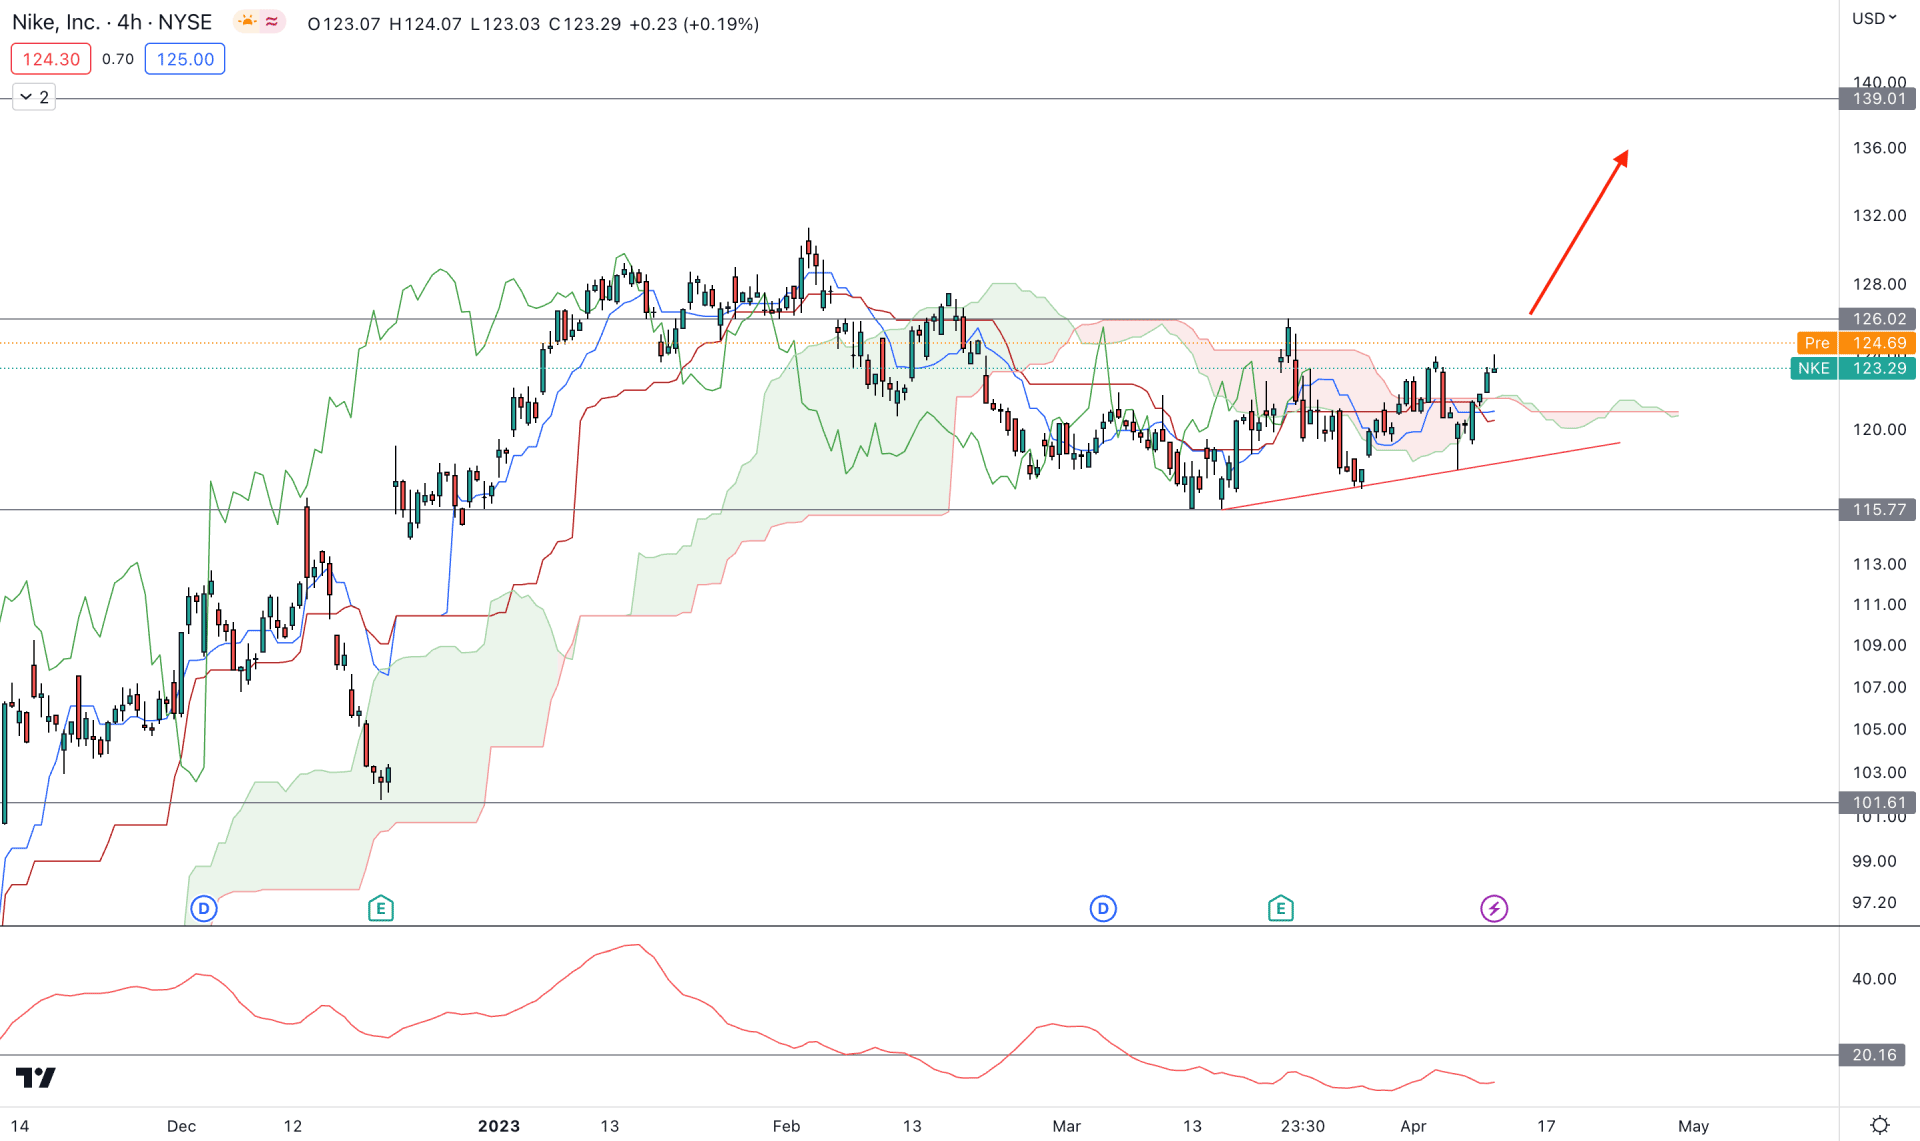Click the 4h interval label in title
This screenshot has height=1141, width=1920.
point(130,22)
